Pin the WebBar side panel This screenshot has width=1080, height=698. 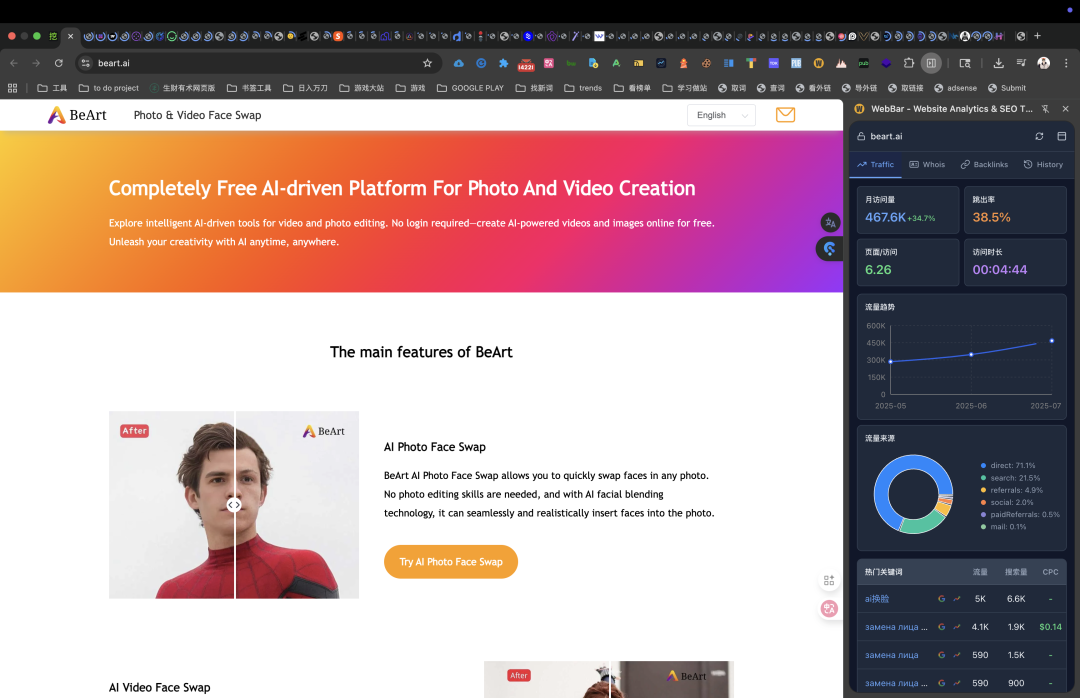1046,109
